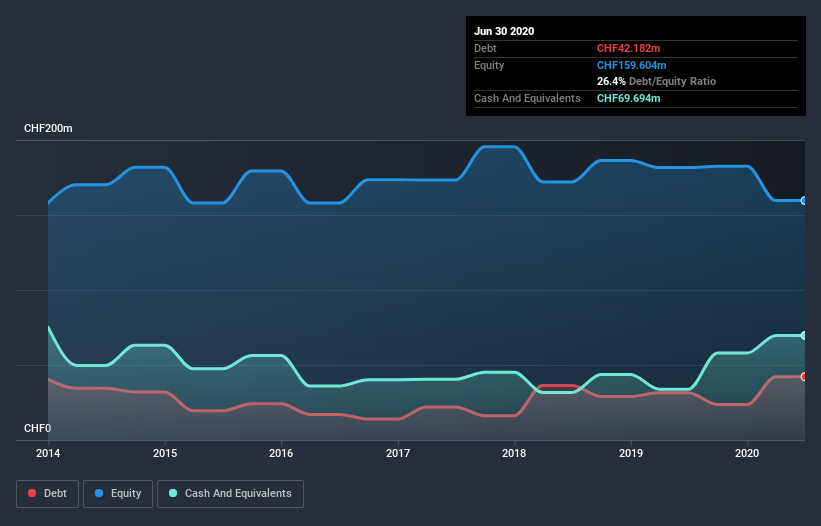
Task: Click the teal Cash legend dot
Action: coord(173,493)
